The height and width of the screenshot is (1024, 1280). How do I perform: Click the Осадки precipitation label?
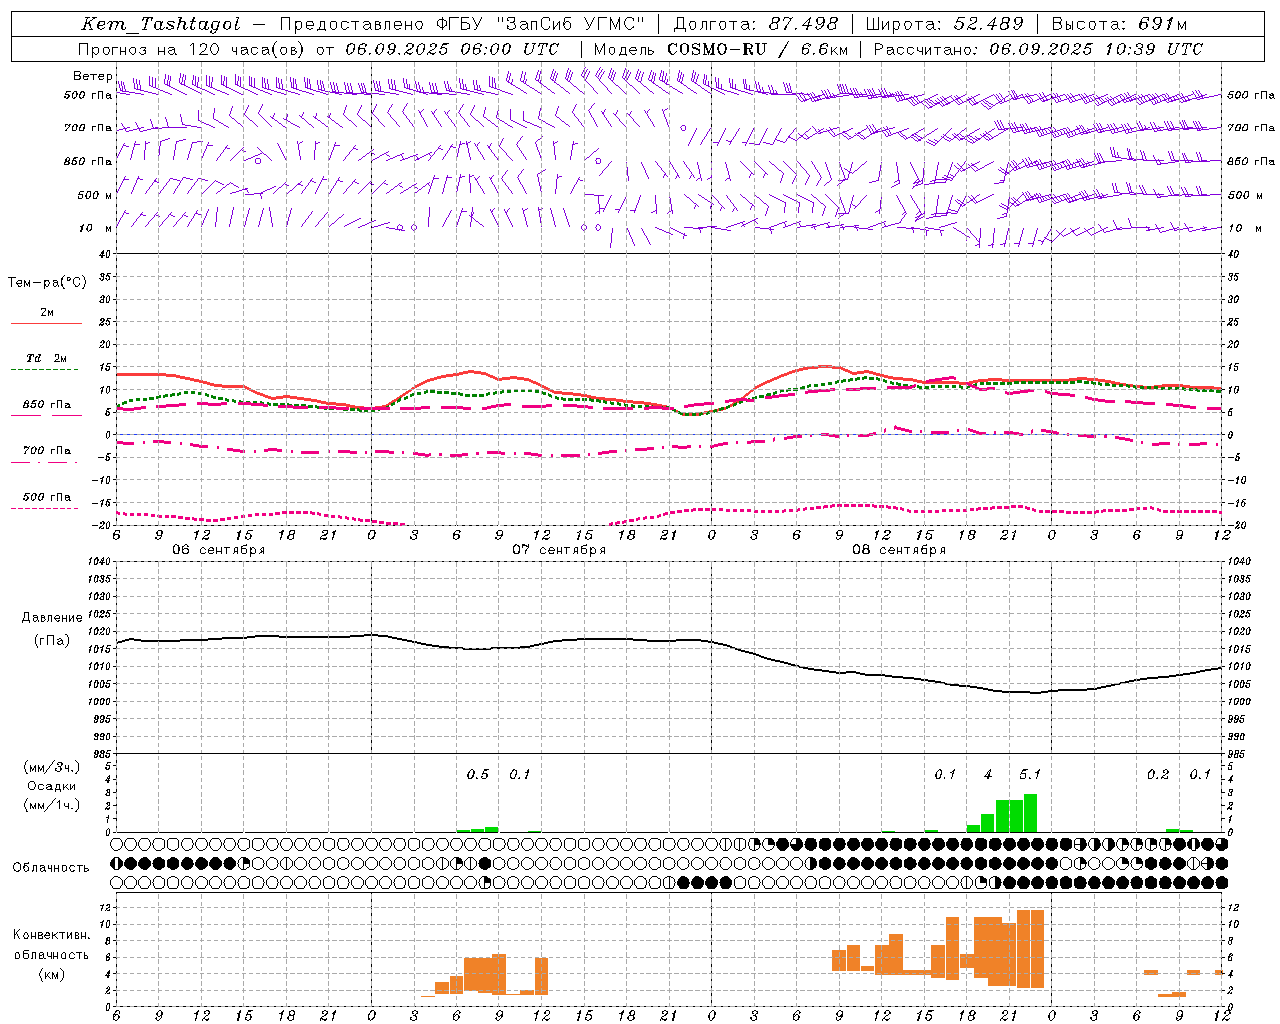52,786
